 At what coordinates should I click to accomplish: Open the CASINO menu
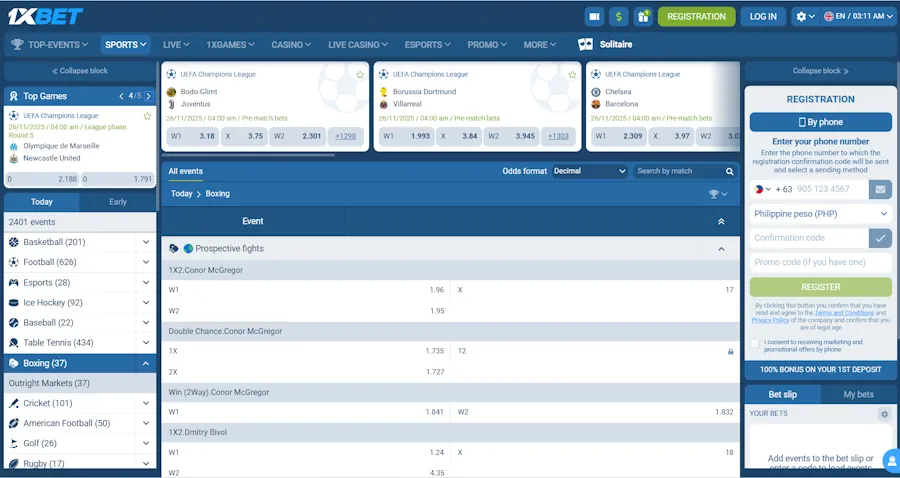point(291,44)
